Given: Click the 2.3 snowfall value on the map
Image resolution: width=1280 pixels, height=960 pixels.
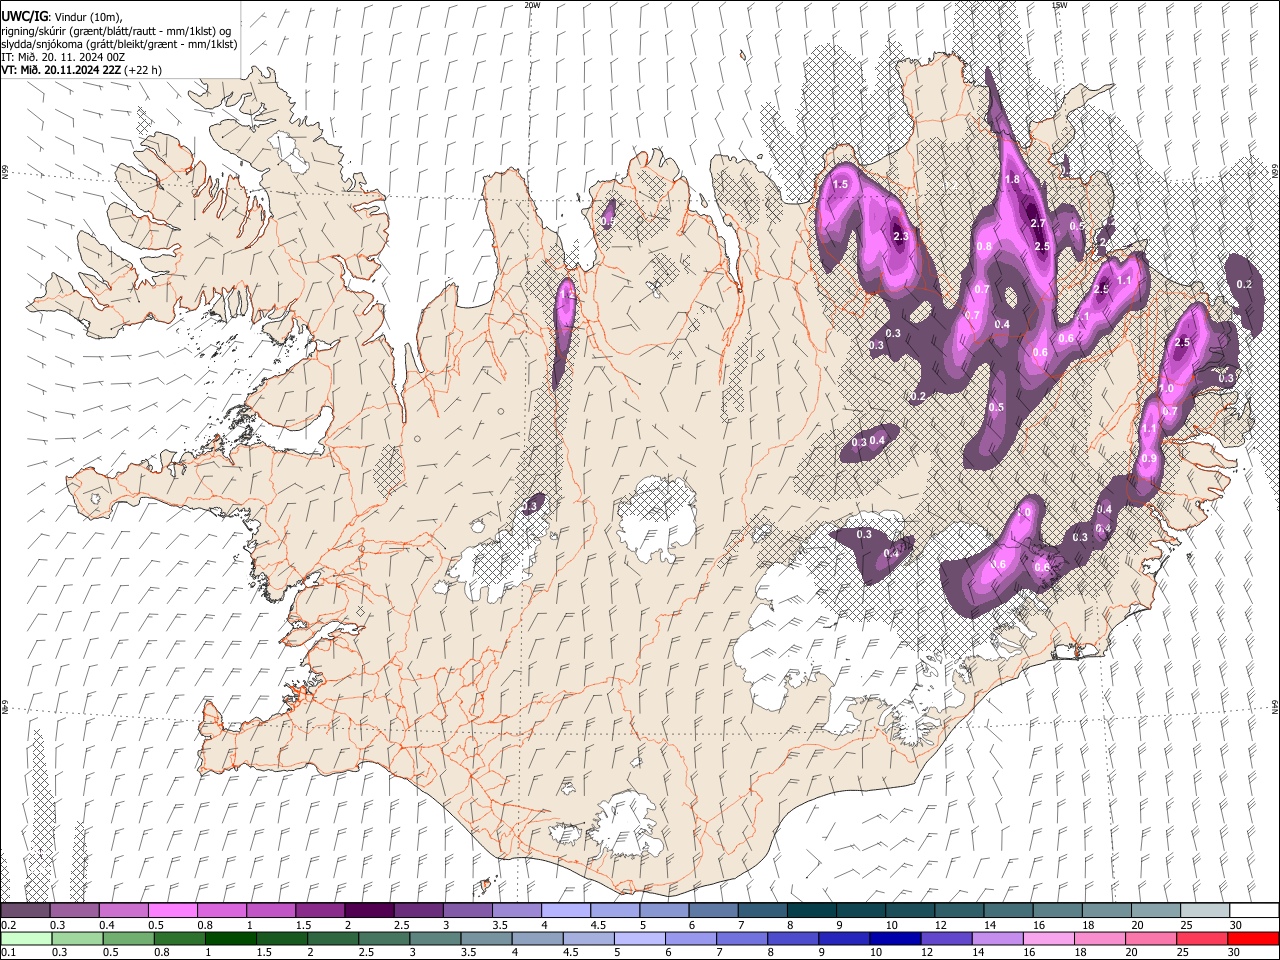Looking at the screenshot, I should pyautogui.click(x=900, y=237).
